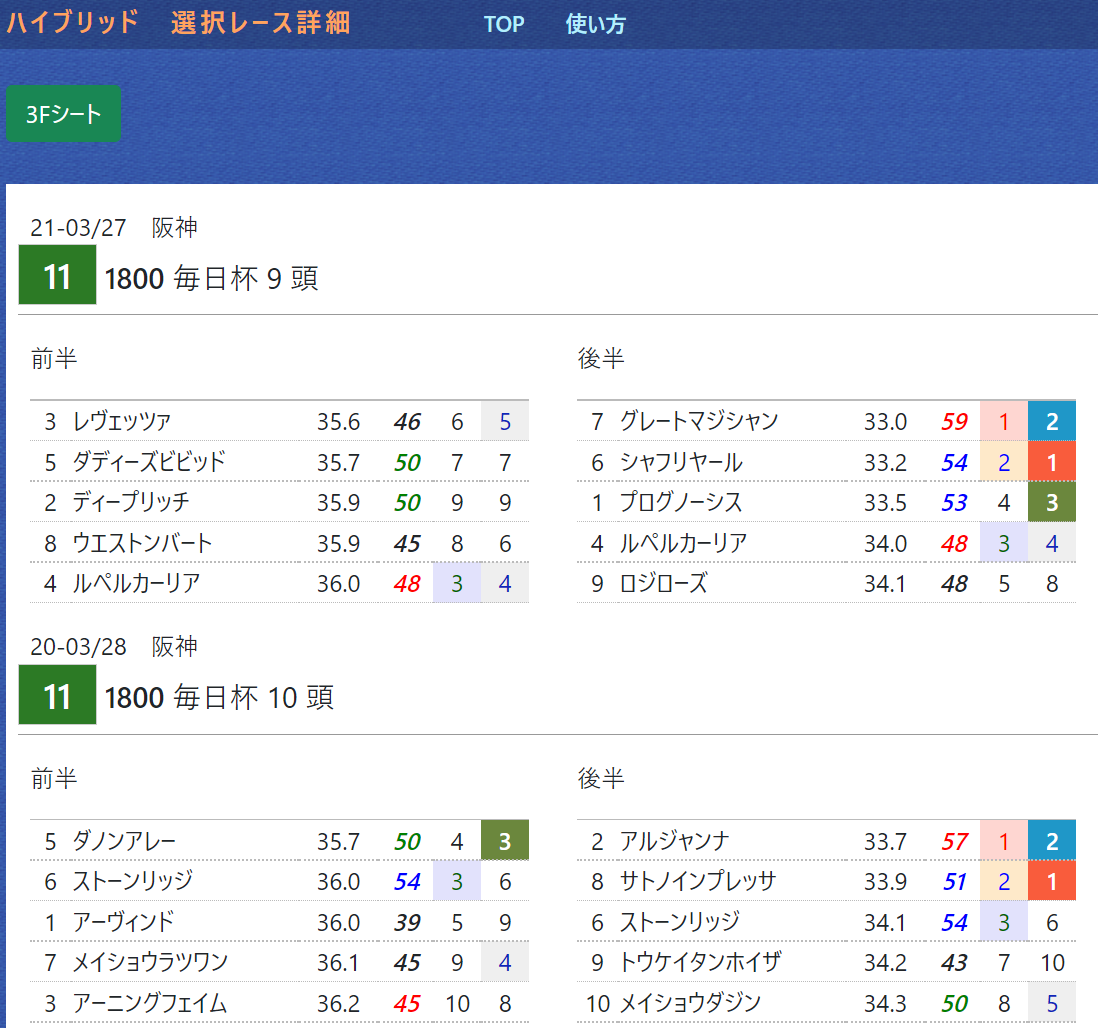Screen dimensions: 1098x1028
Task: Select ルペルカーリア in the 前半 table
Action: [x=137, y=583]
